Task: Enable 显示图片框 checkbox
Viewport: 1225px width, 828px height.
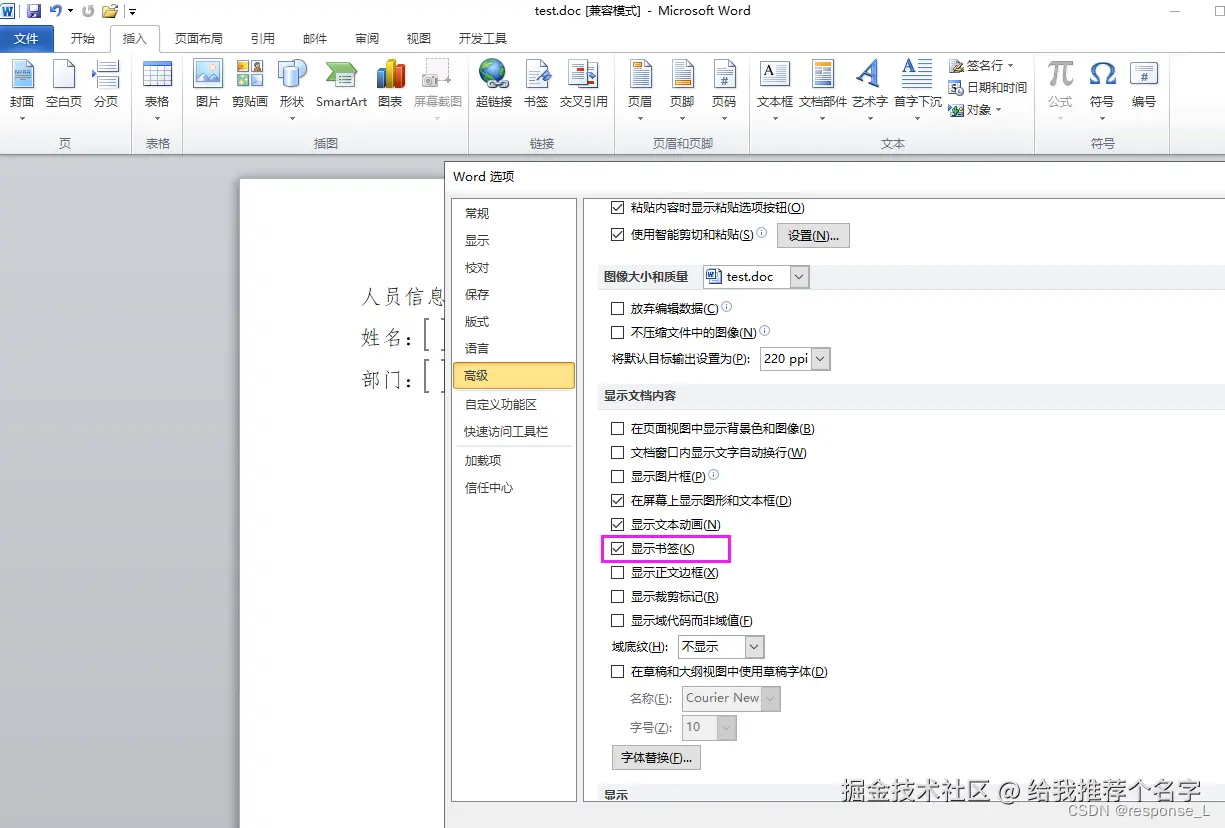Action: [x=617, y=477]
